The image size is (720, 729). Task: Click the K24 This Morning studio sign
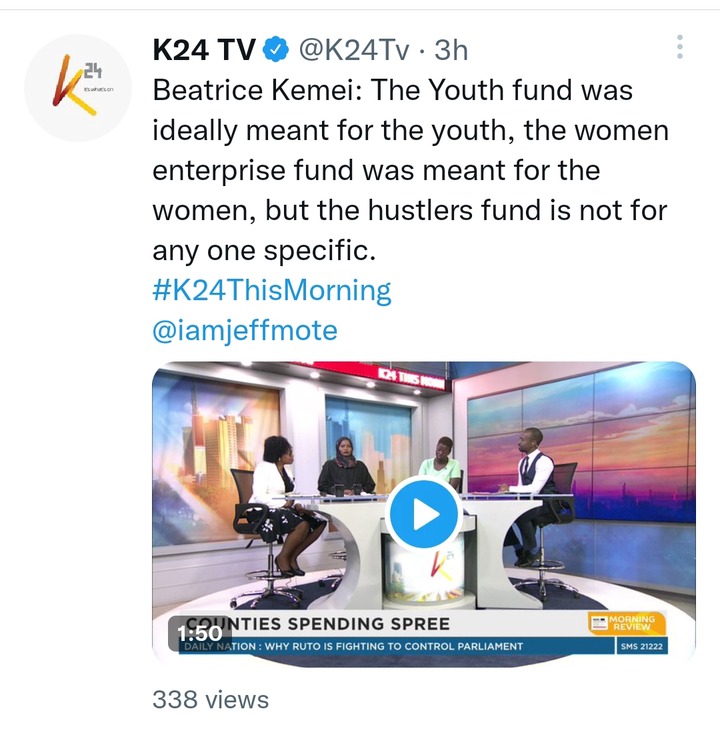(x=411, y=378)
